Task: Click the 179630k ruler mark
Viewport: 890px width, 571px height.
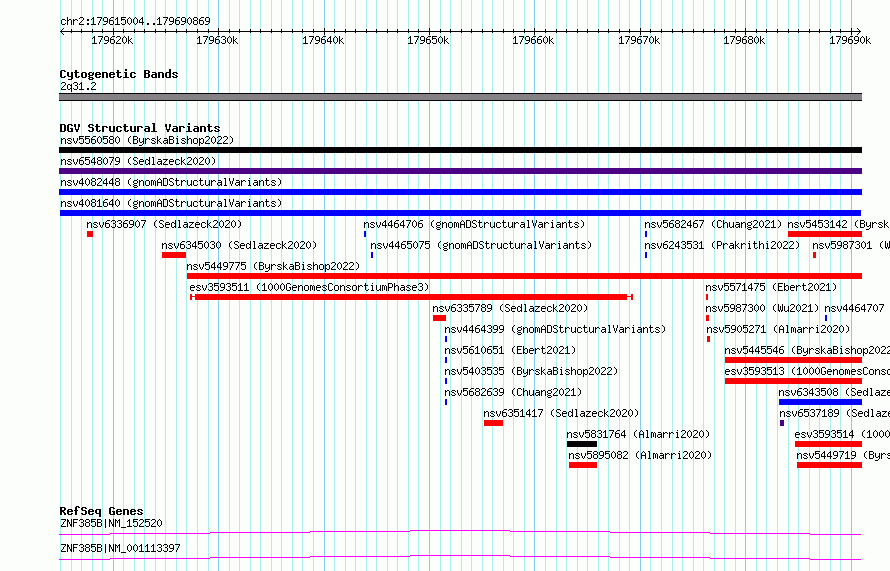Action: pyautogui.click(x=217, y=40)
